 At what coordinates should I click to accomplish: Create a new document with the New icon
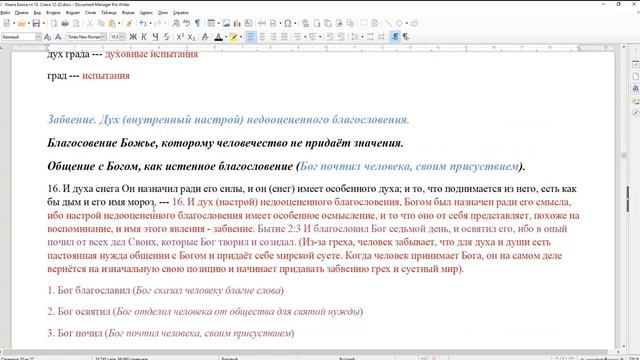7,23
